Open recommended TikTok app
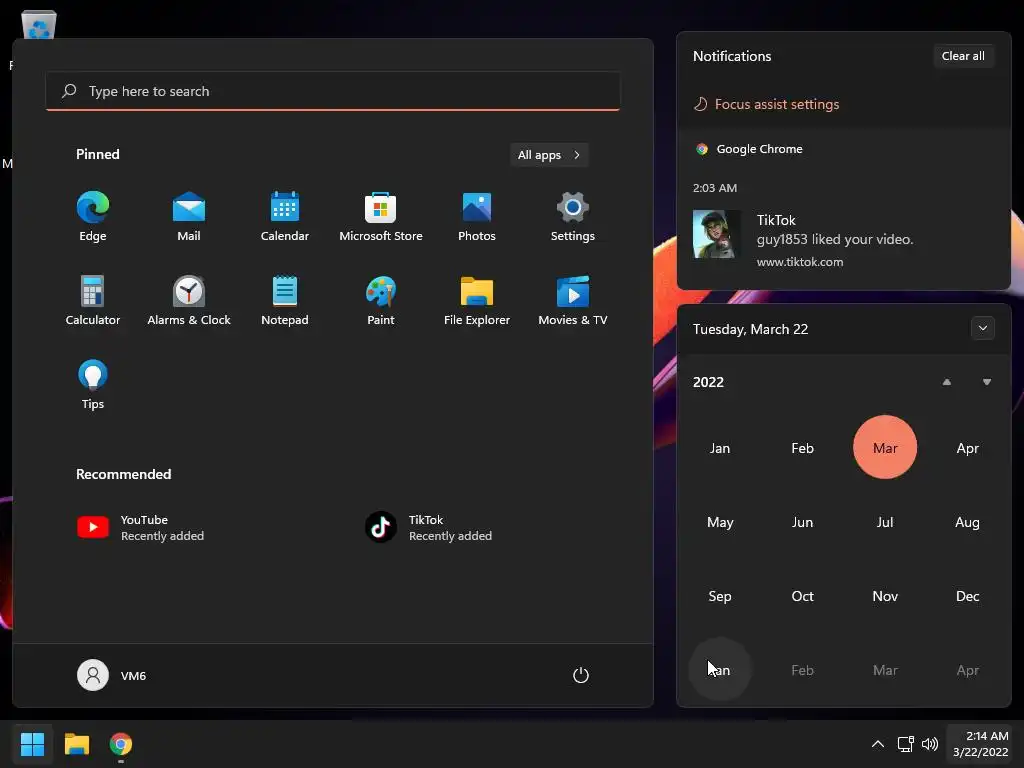 (428, 527)
